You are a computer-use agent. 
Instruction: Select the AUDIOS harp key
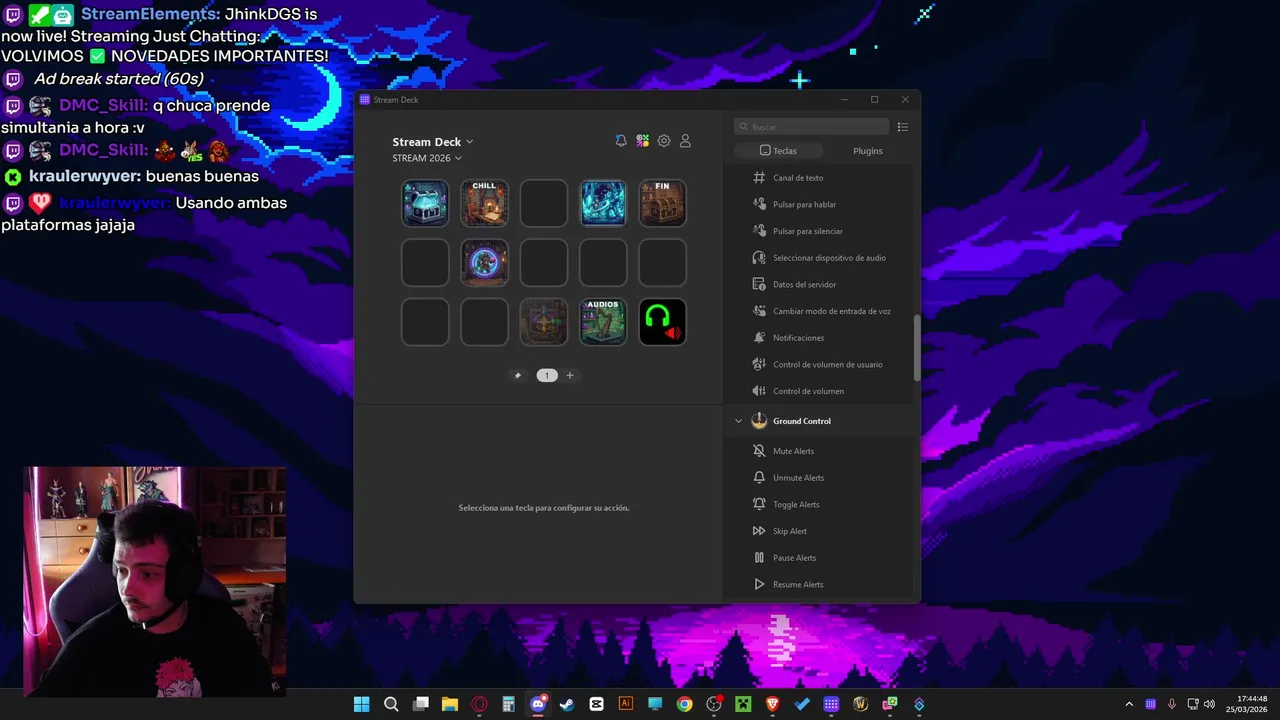tap(603, 322)
